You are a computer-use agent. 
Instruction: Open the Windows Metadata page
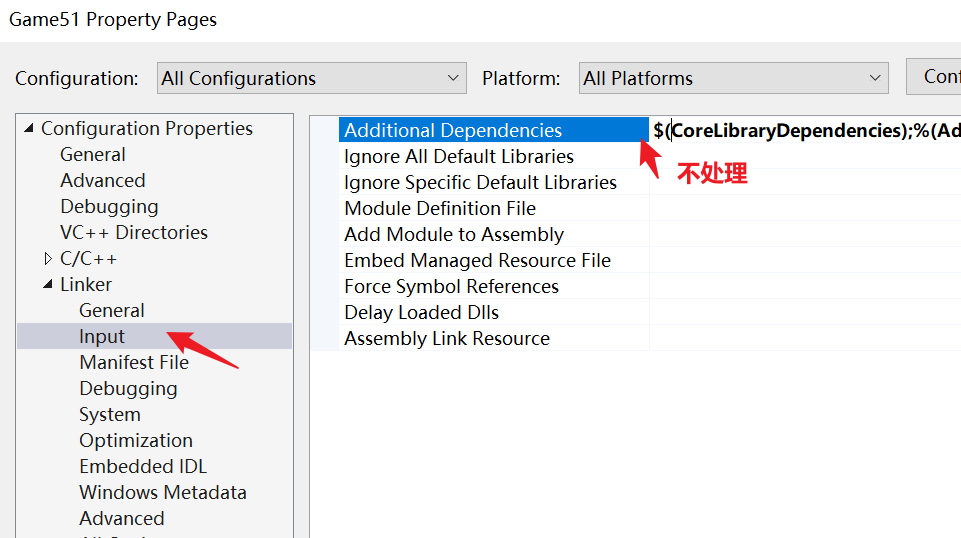pyautogui.click(x=163, y=492)
